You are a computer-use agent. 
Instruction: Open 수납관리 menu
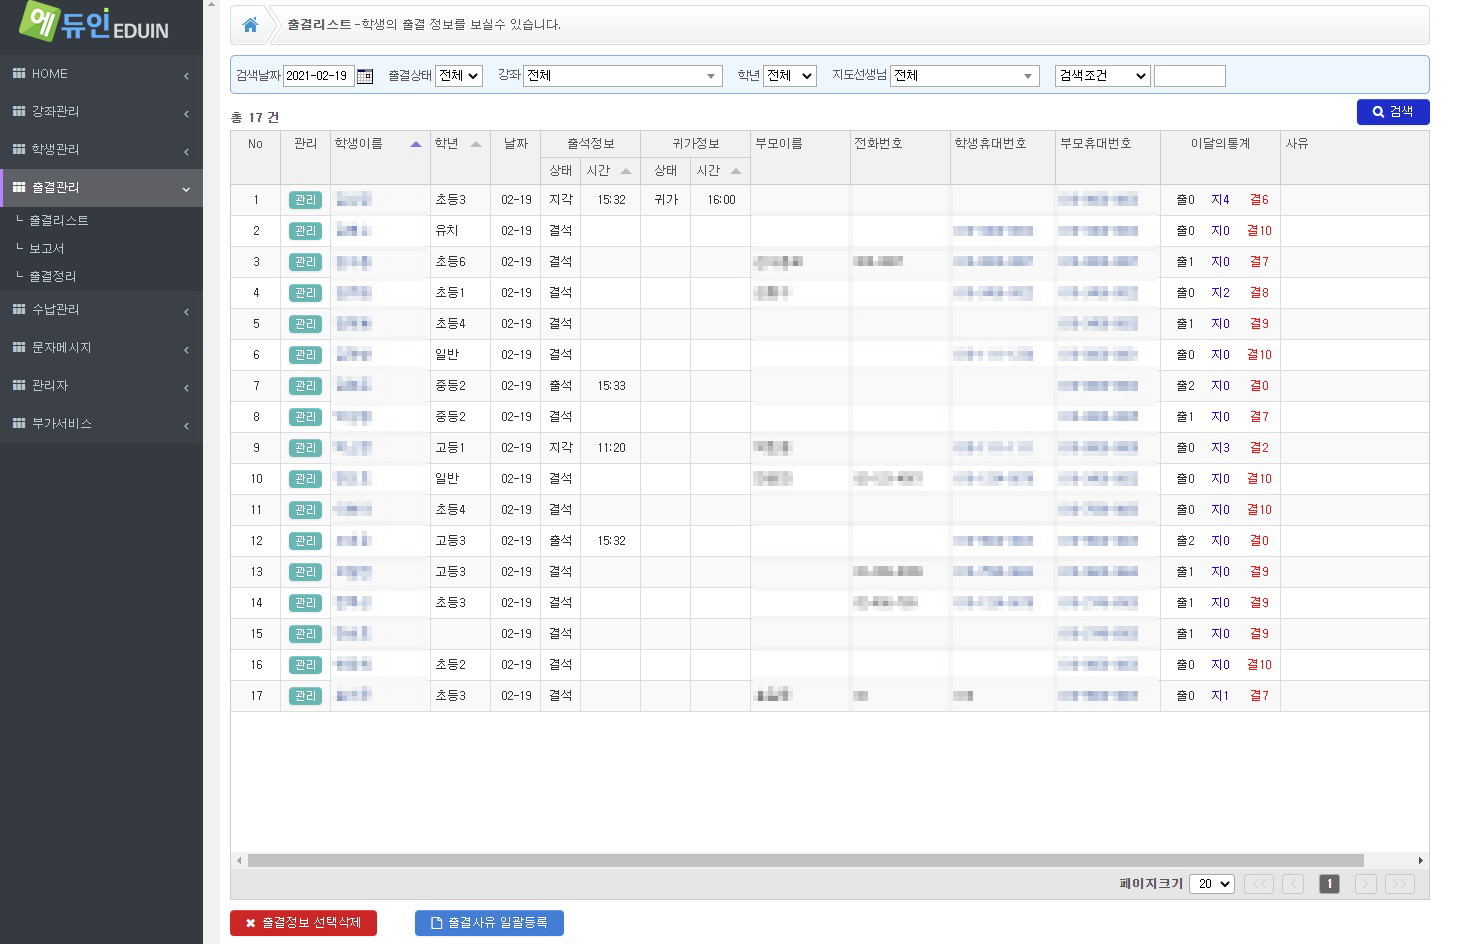(101, 310)
